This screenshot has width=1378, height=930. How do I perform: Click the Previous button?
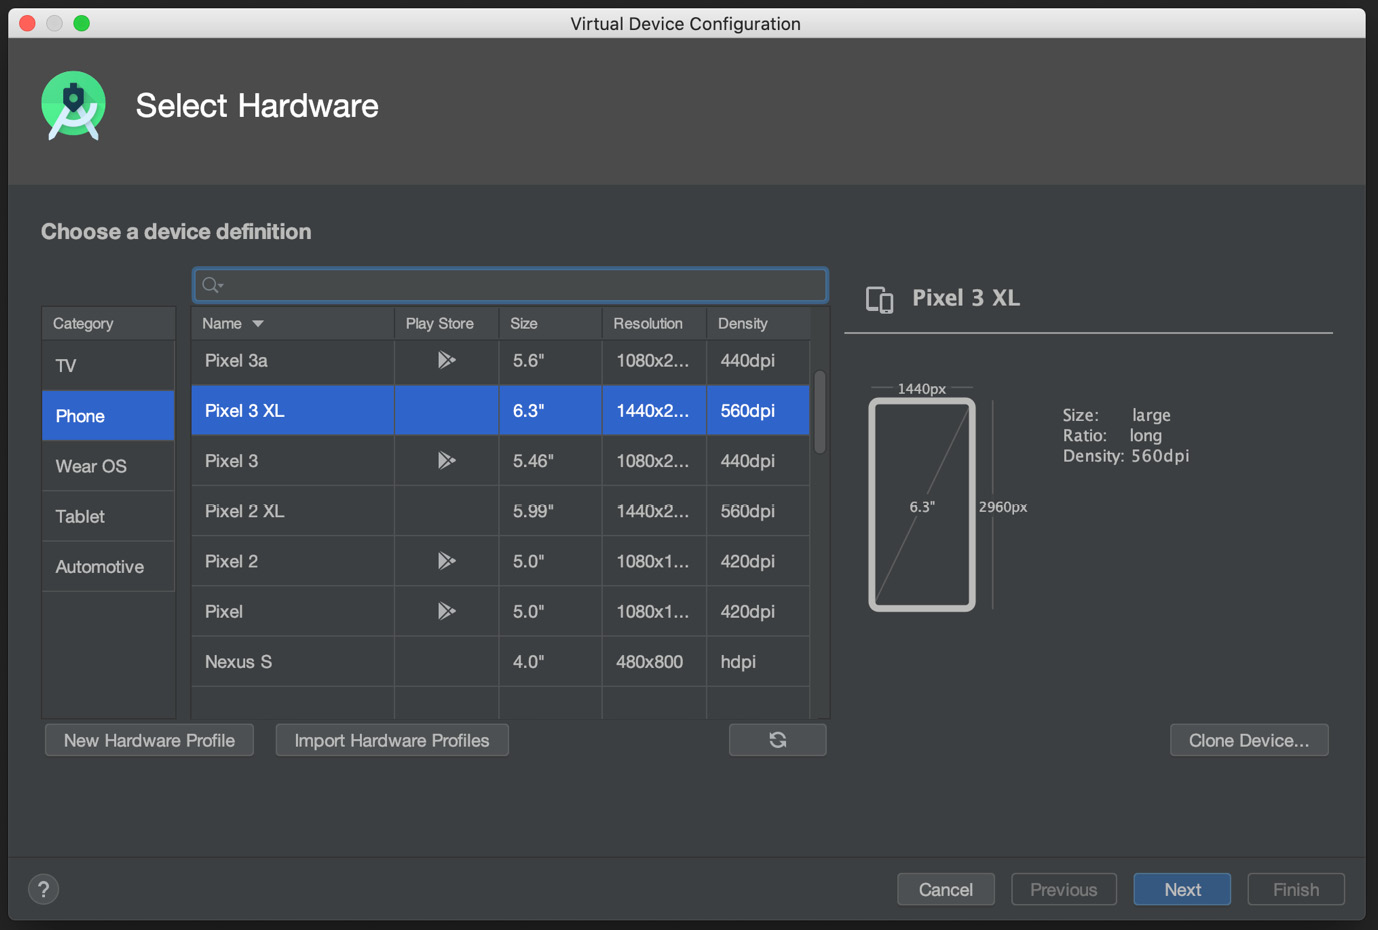[1064, 889]
